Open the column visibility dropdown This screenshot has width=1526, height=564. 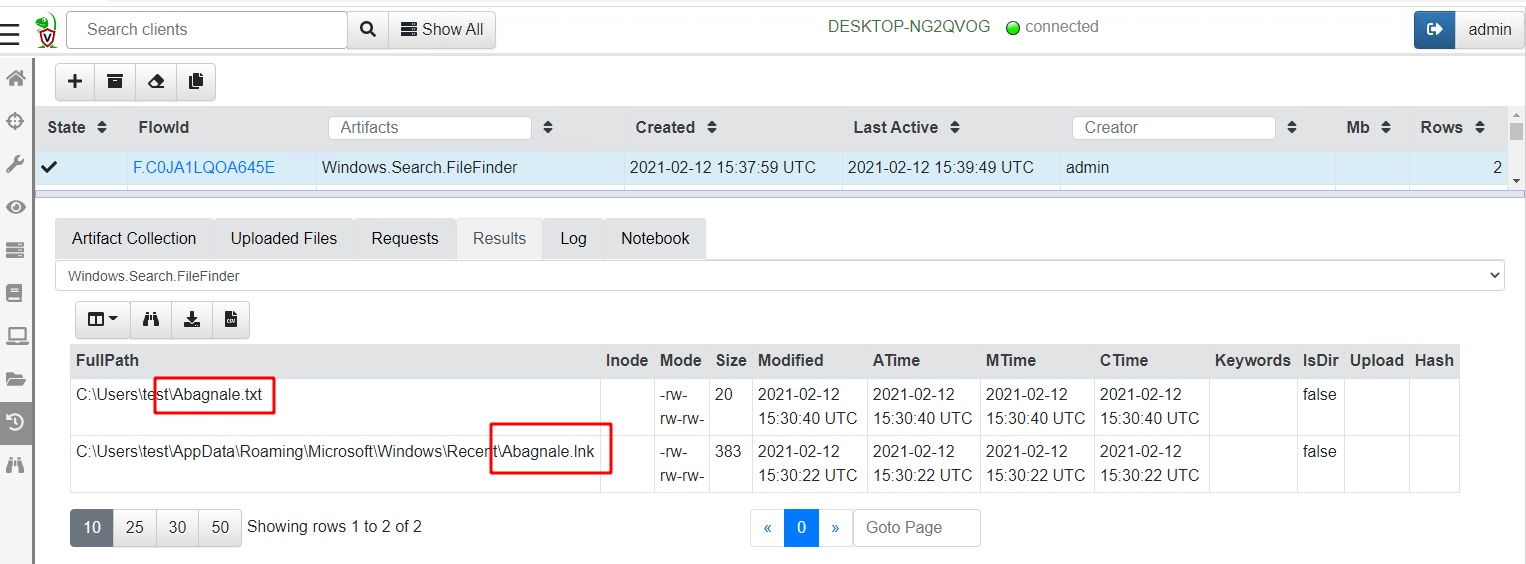(x=103, y=319)
